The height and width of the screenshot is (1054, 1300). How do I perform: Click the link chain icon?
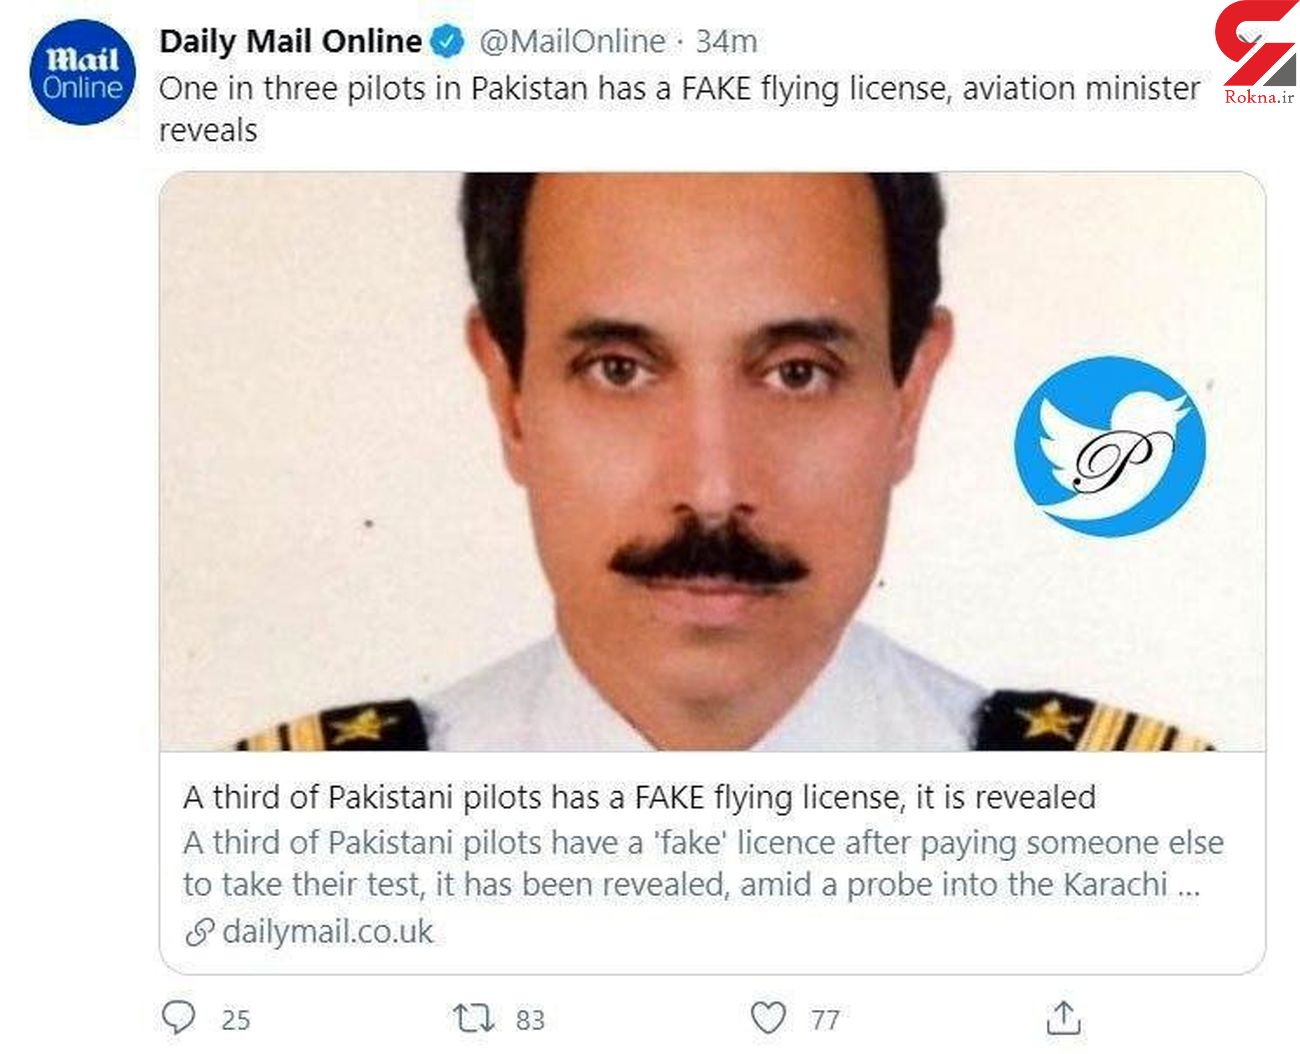point(199,933)
